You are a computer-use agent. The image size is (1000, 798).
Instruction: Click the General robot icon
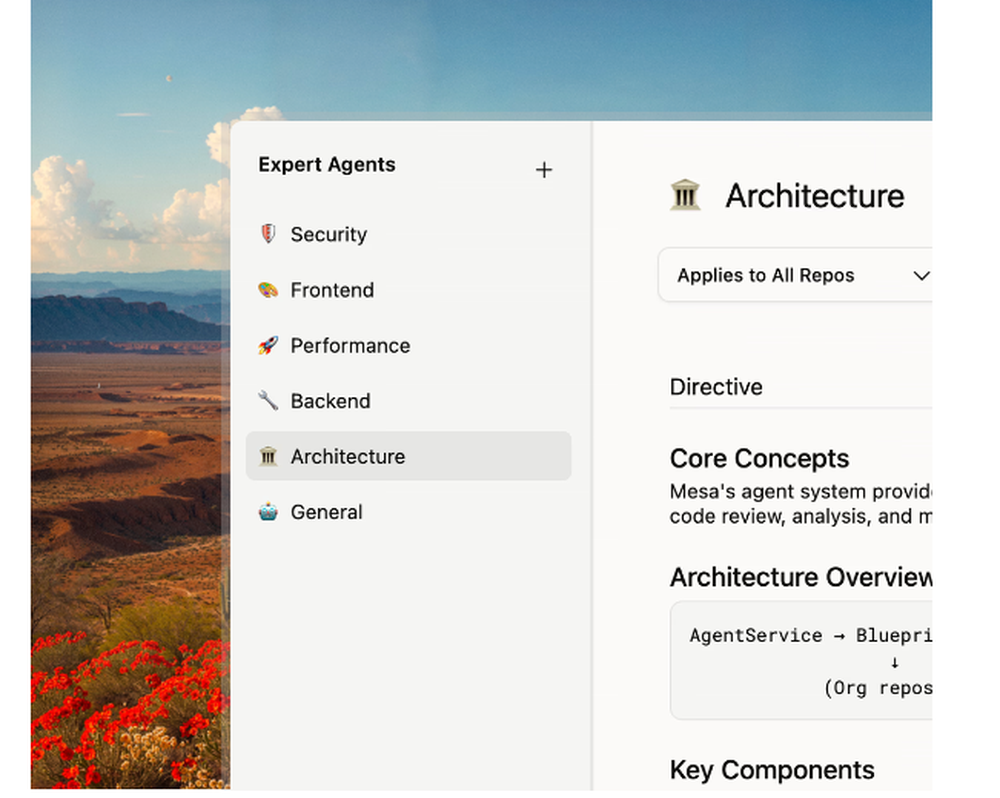(x=268, y=512)
